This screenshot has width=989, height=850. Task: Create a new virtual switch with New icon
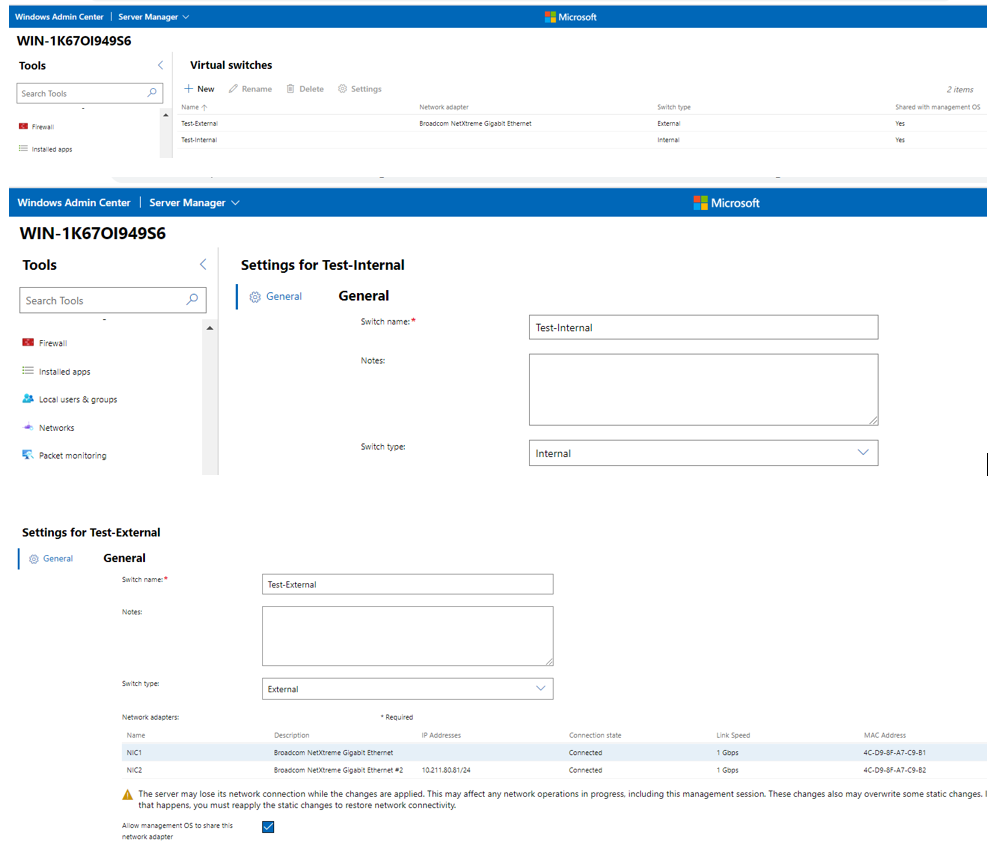coord(198,88)
